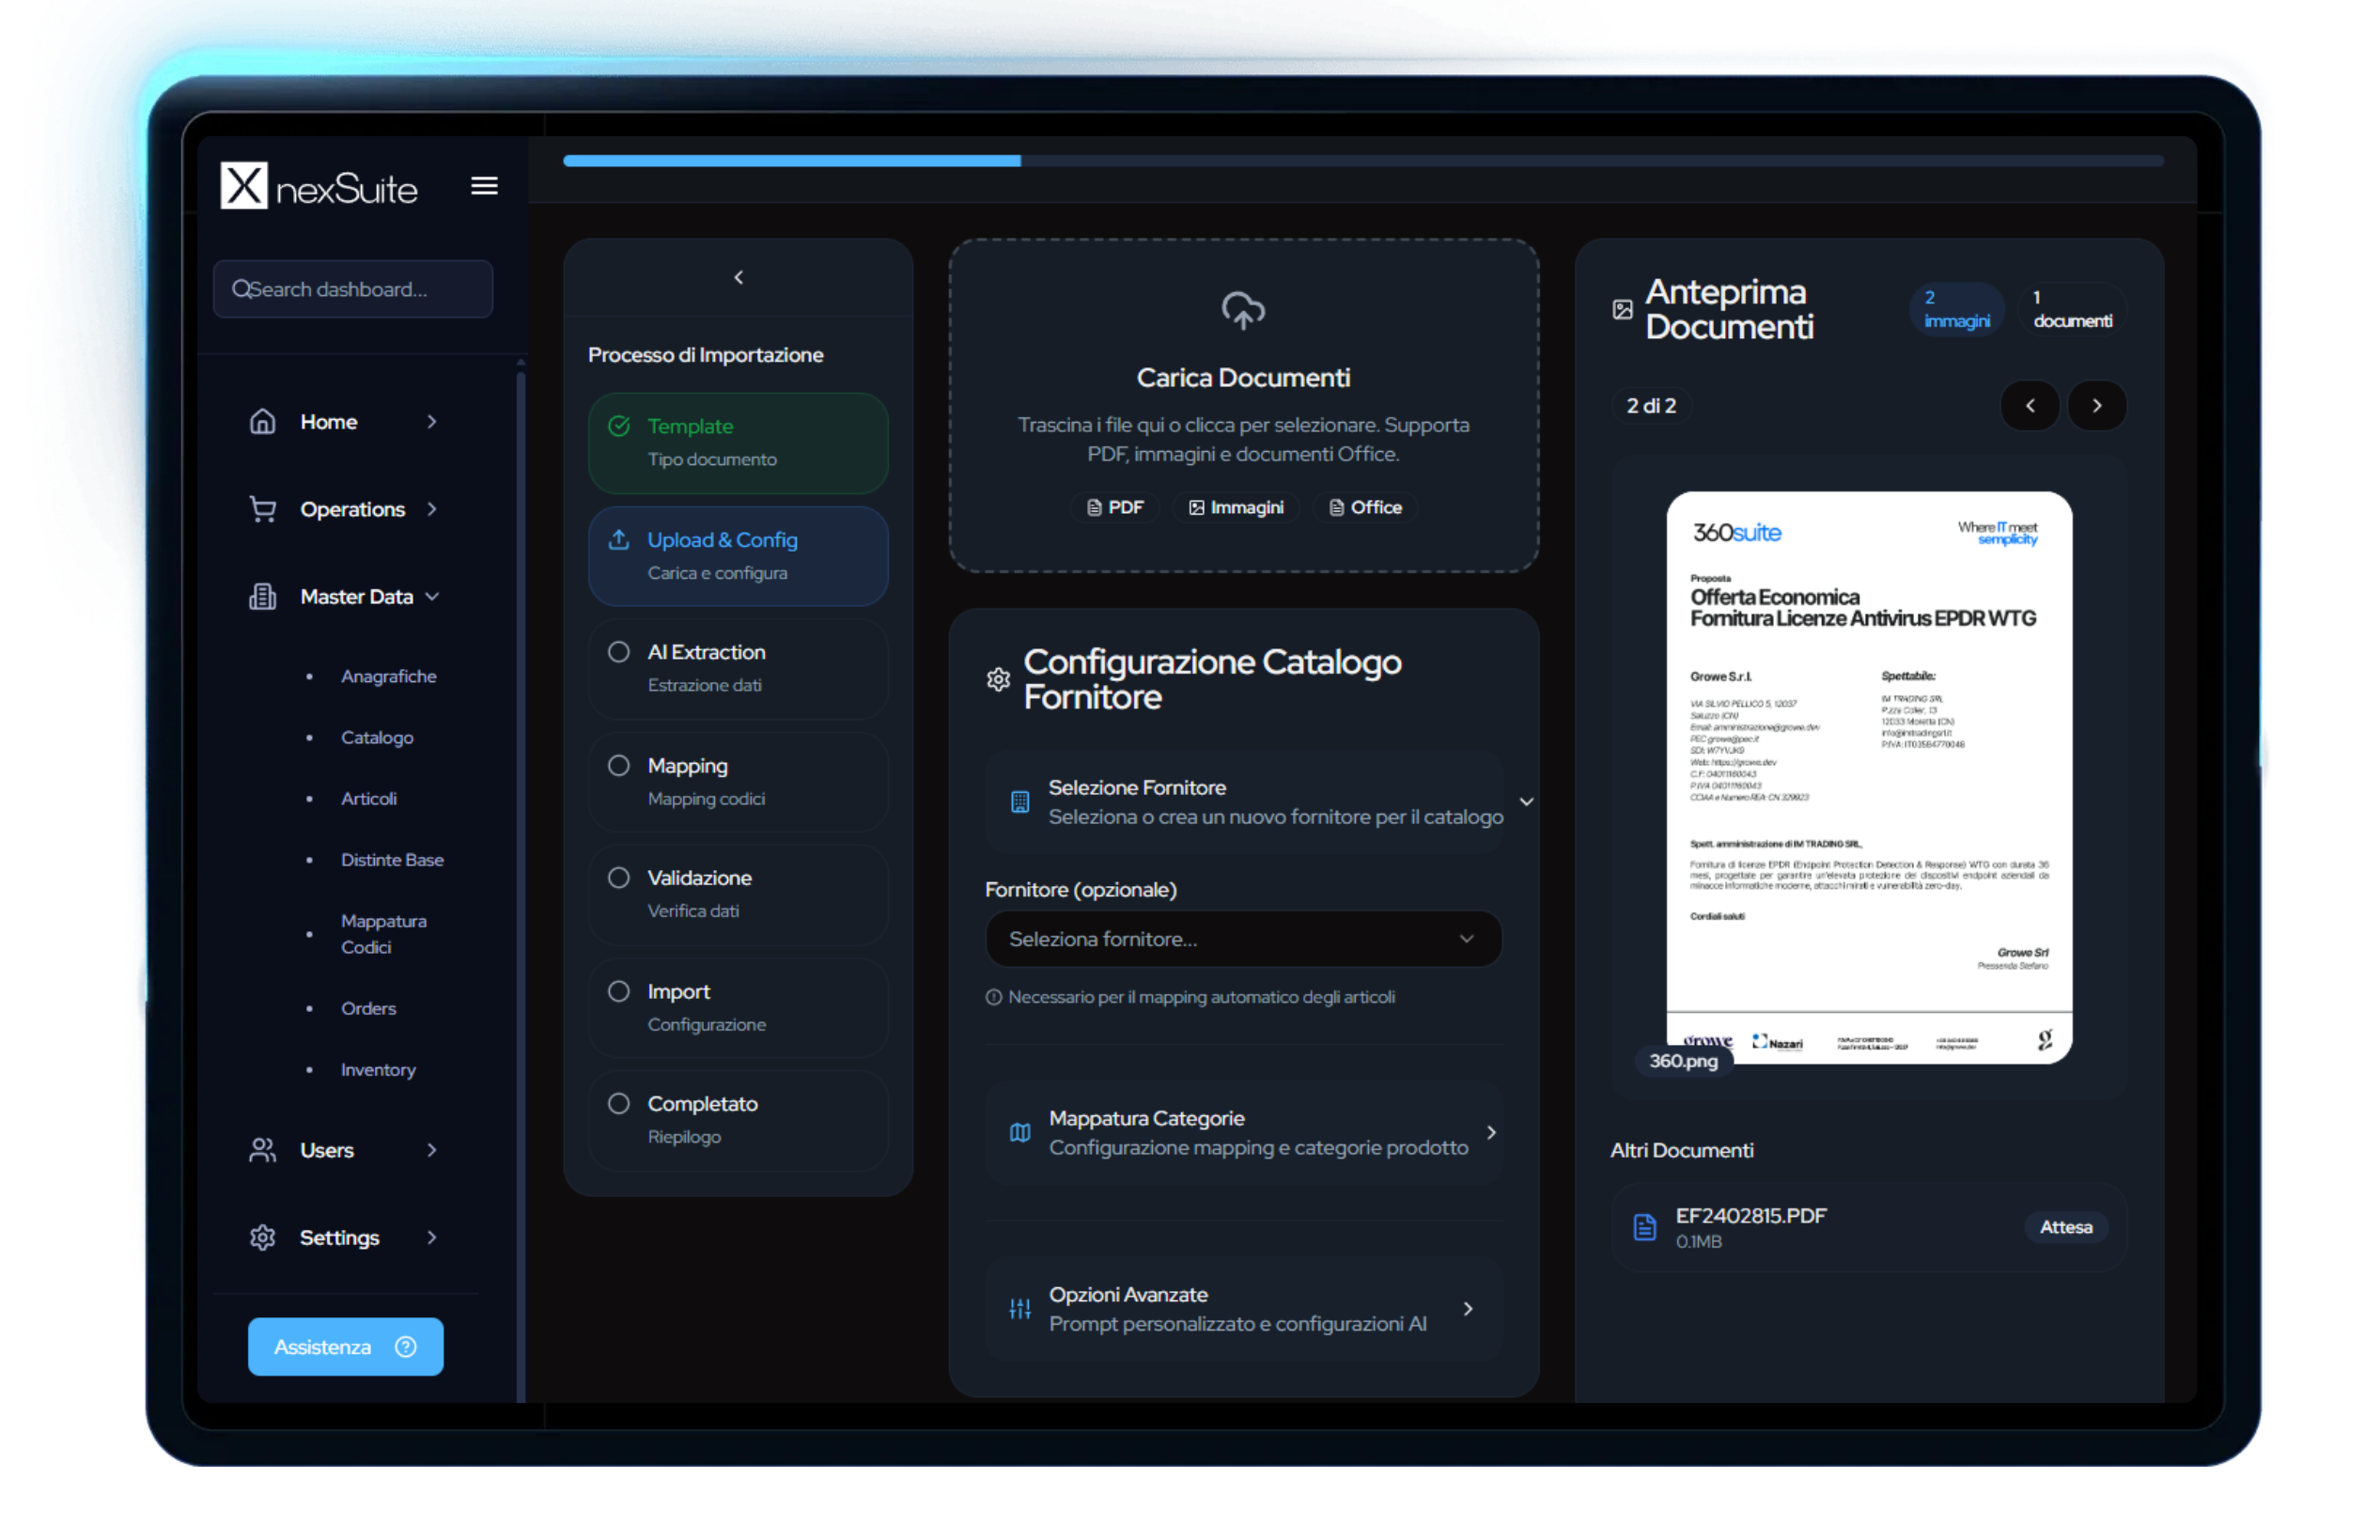2380x1540 pixels.
Task: Switch to the 1 documenti tab
Action: pyautogui.click(x=2071, y=309)
